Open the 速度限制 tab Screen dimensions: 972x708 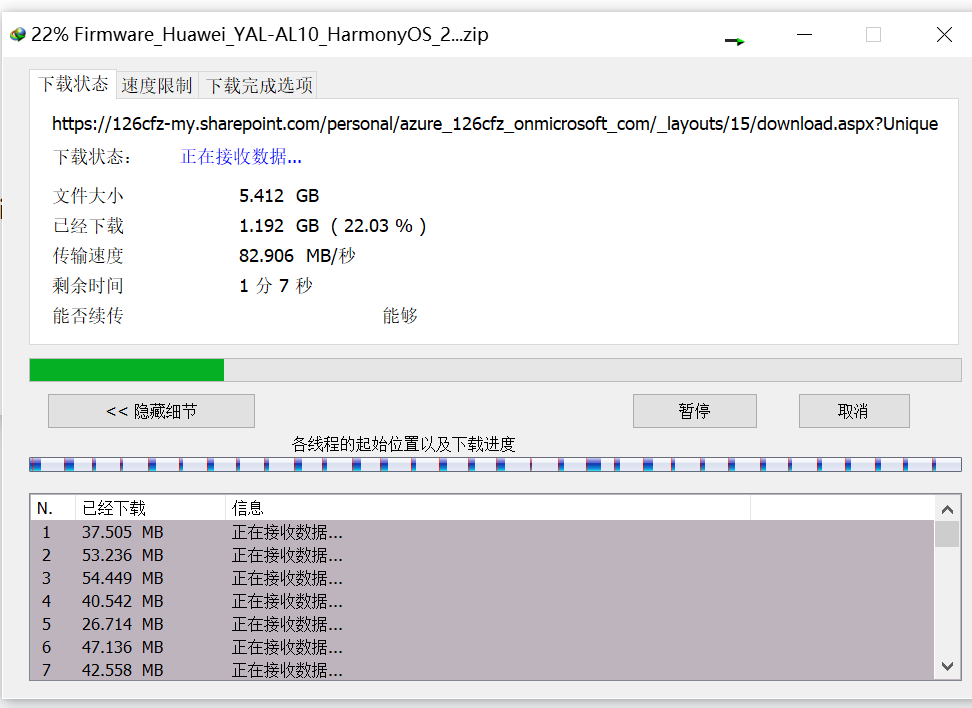pos(157,86)
